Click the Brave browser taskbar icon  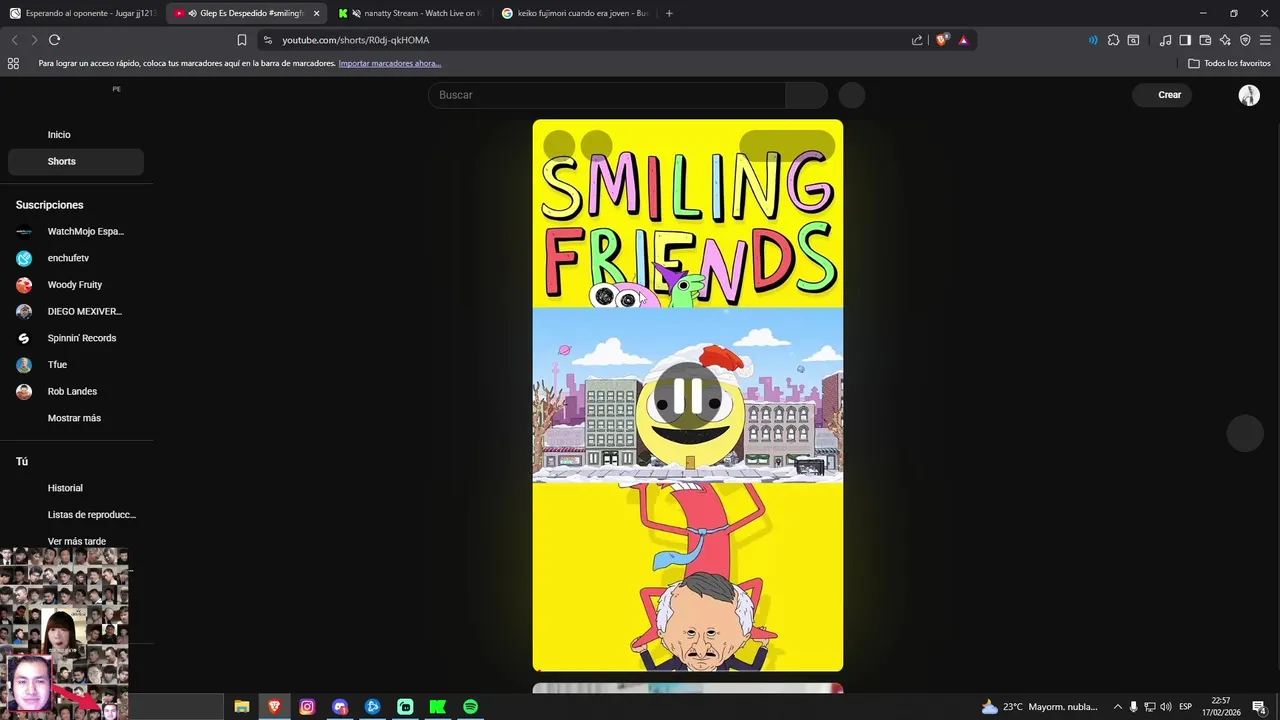[274, 707]
